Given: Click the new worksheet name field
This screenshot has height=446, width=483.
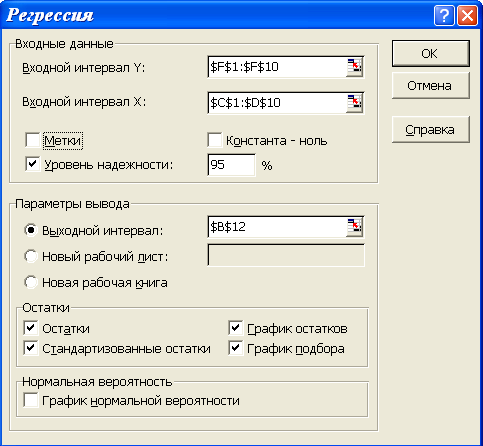Looking at the screenshot, I should point(286,255).
